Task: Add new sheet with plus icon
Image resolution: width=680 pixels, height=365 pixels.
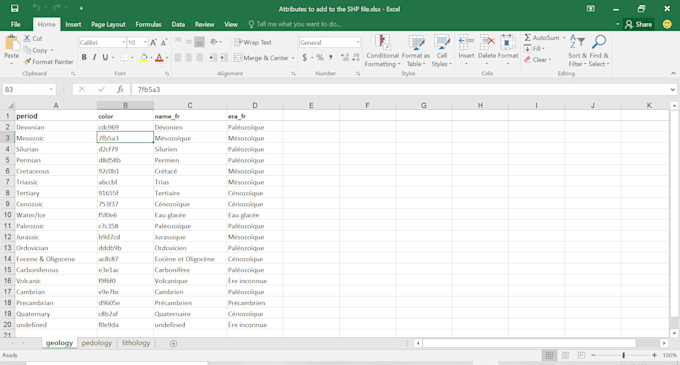Action: click(173, 343)
